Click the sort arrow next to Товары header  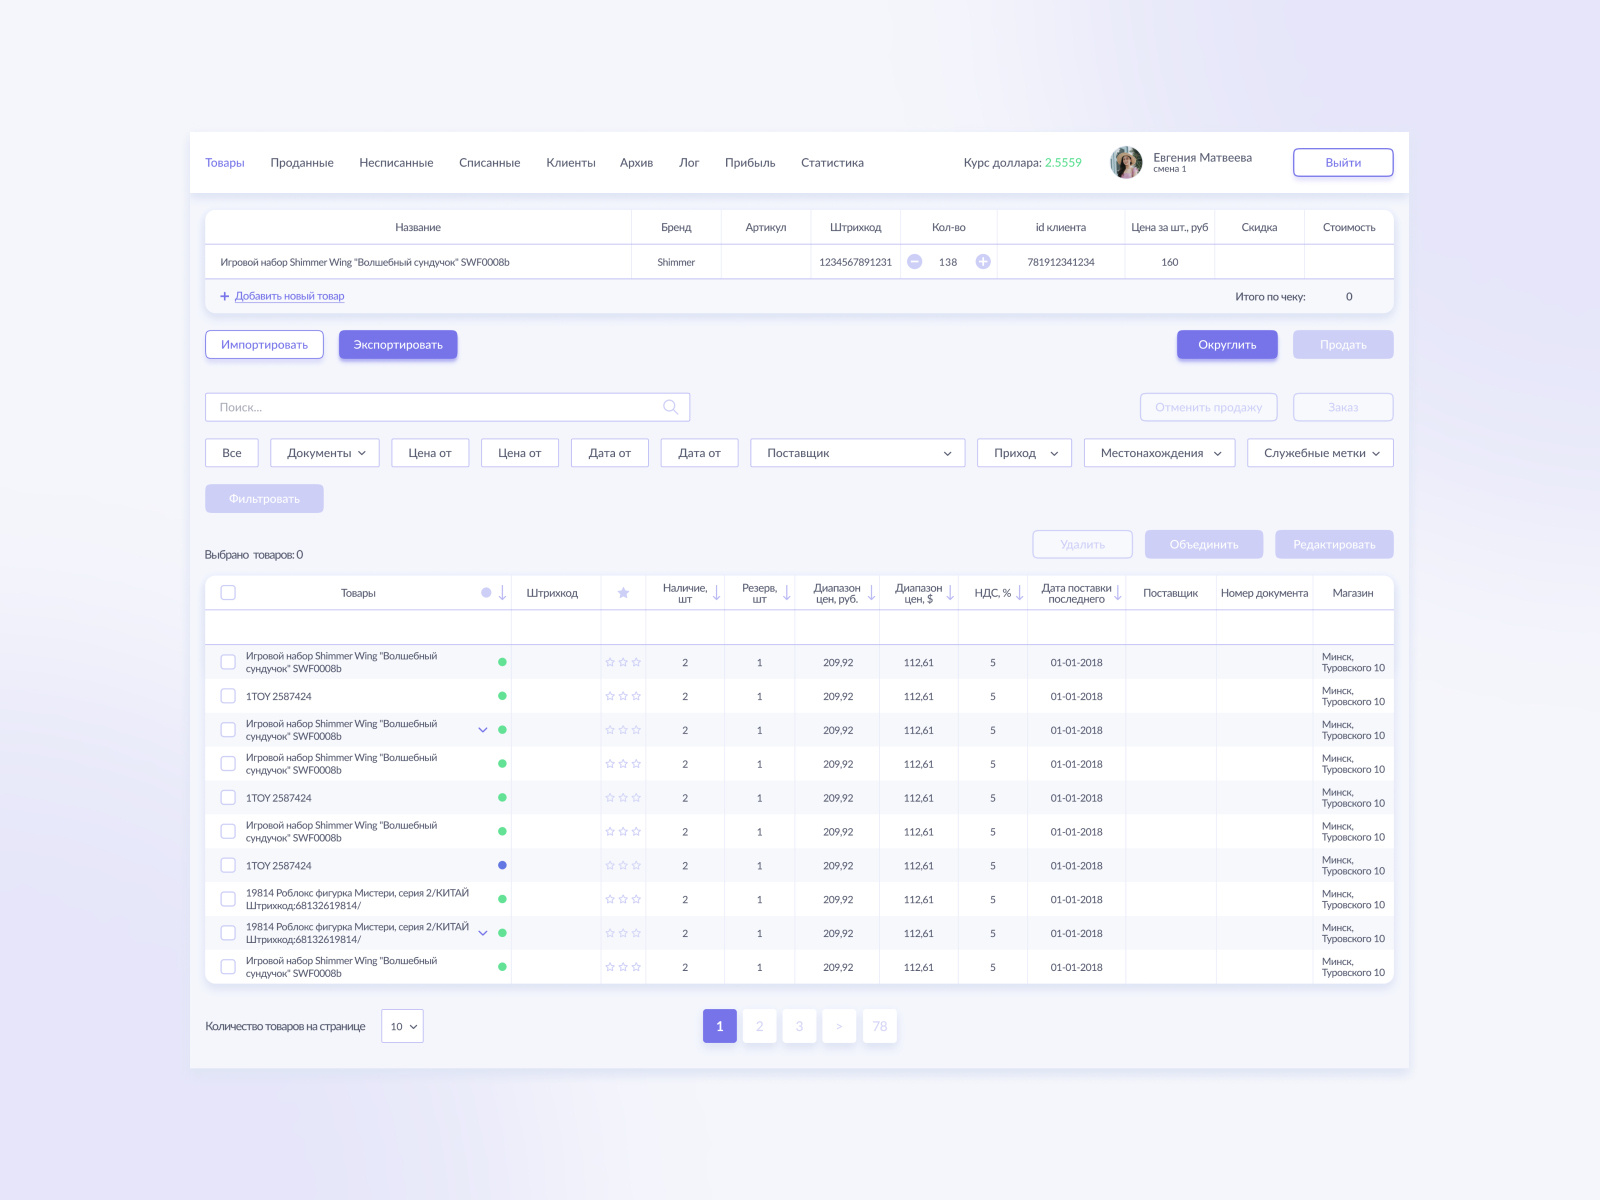[500, 592]
